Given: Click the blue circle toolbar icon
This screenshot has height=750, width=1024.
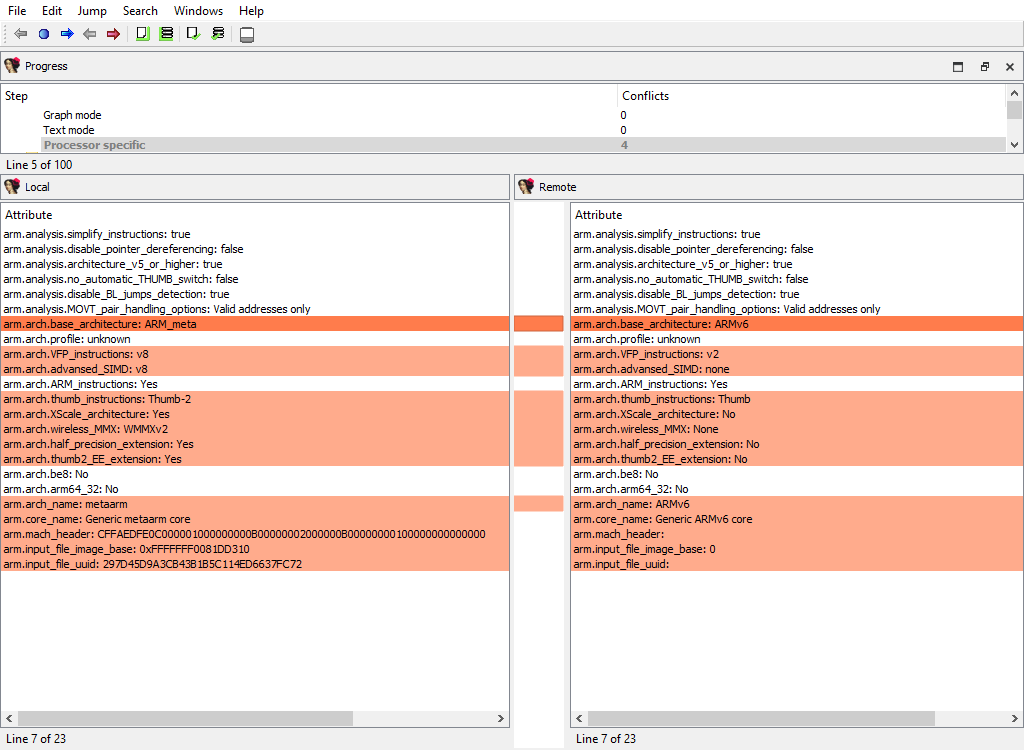Looking at the screenshot, I should tap(44, 34).
